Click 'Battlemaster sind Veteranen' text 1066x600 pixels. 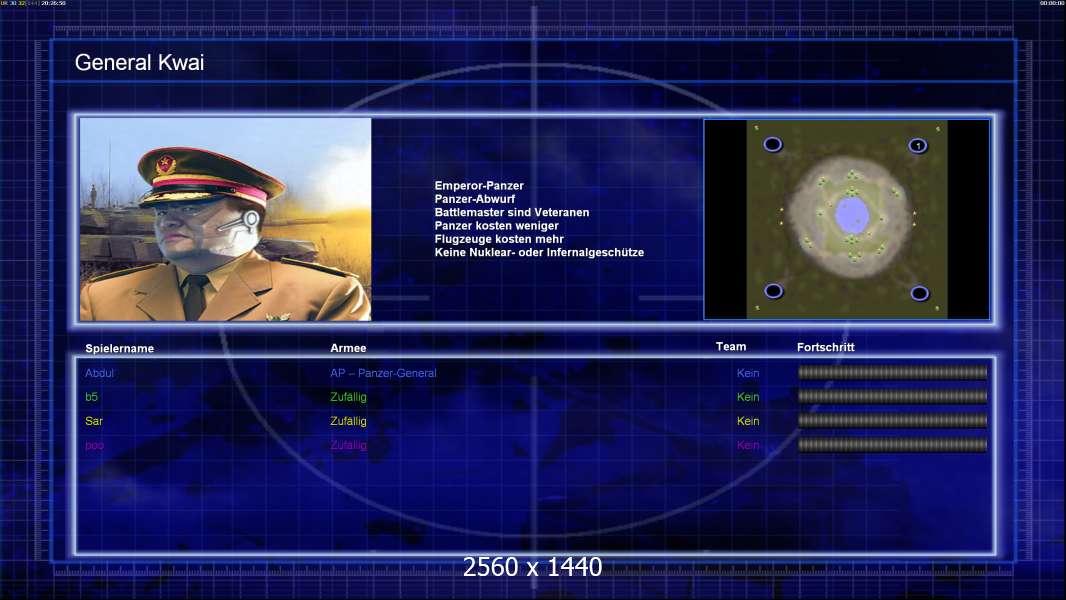[512, 212]
